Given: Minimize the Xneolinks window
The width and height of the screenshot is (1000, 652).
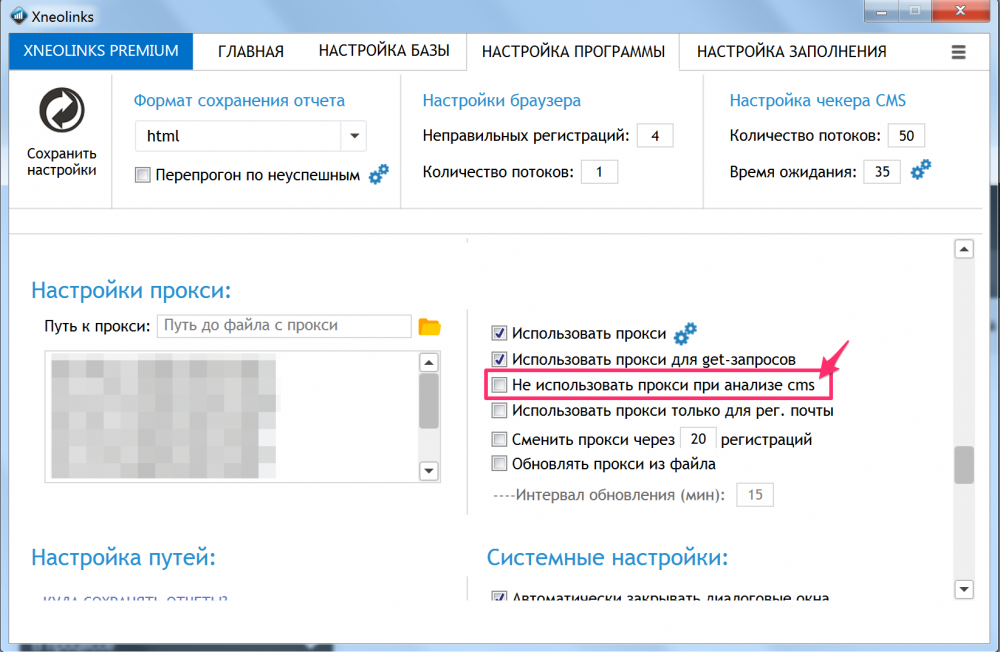Looking at the screenshot, I should coord(881,11).
